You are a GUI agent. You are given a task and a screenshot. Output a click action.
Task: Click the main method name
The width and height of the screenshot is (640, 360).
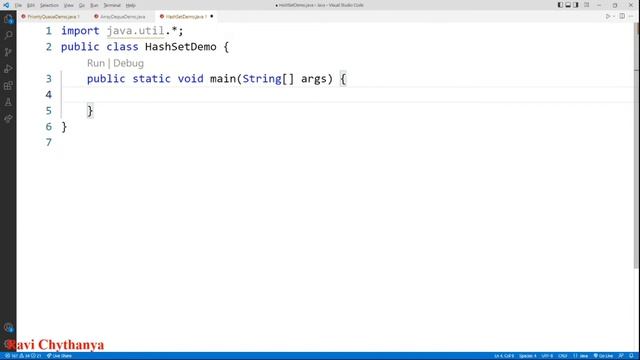point(223,79)
